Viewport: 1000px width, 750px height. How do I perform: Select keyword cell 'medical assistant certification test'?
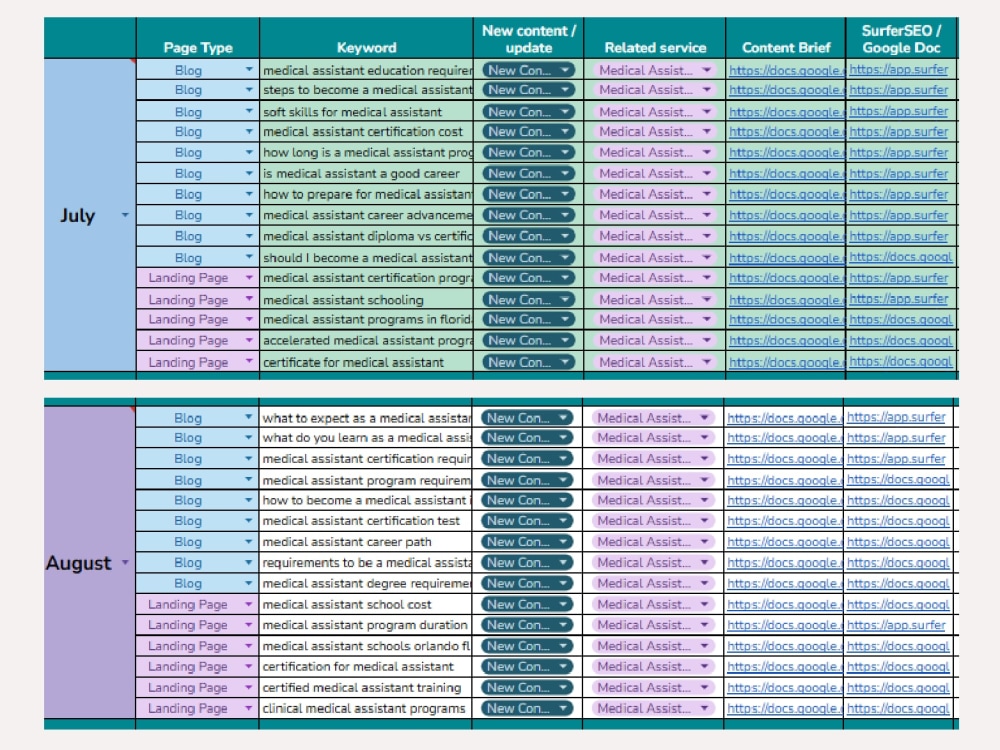click(x=365, y=520)
